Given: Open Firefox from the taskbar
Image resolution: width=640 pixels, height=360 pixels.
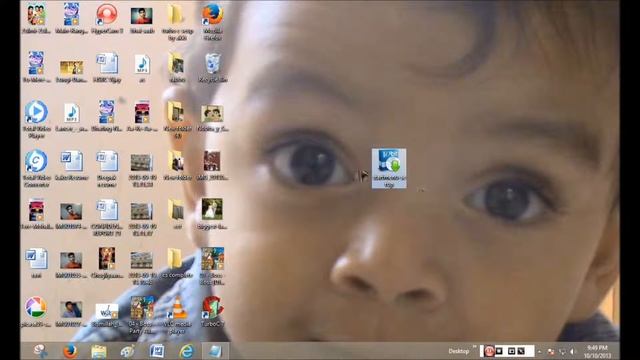Looking at the screenshot, I should pos(70,351).
